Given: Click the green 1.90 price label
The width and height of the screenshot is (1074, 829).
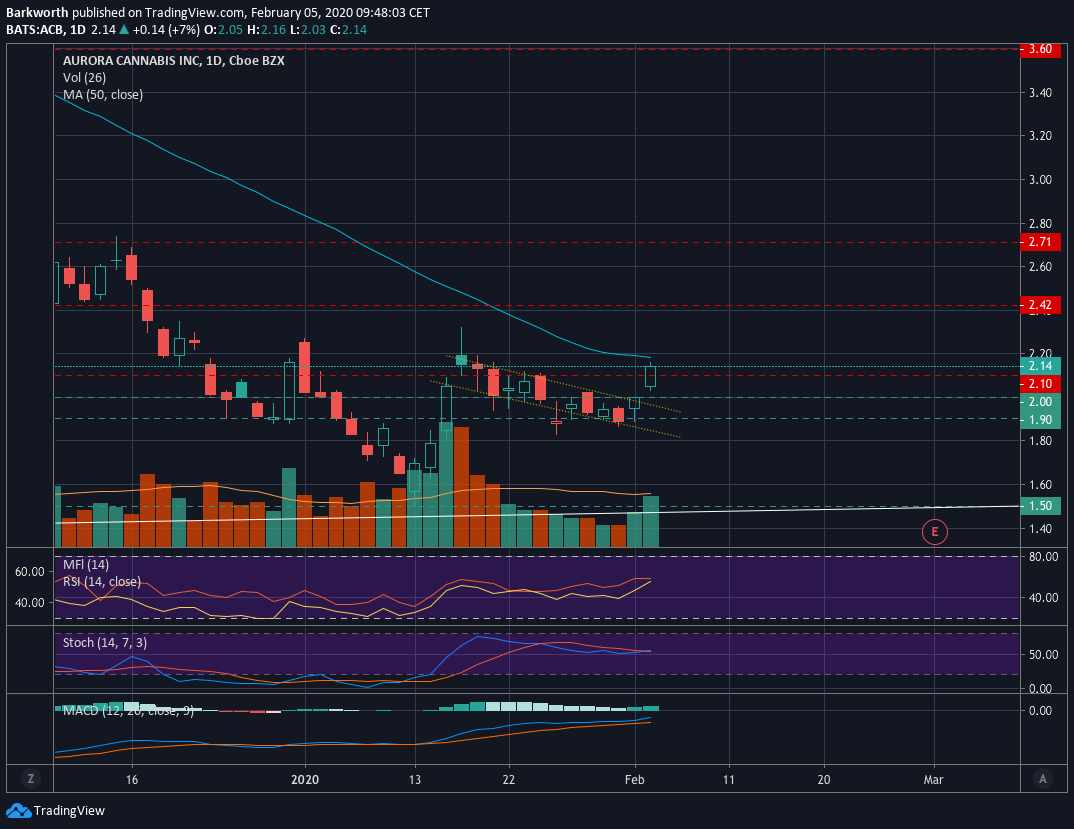Looking at the screenshot, I should coord(1040,419).
